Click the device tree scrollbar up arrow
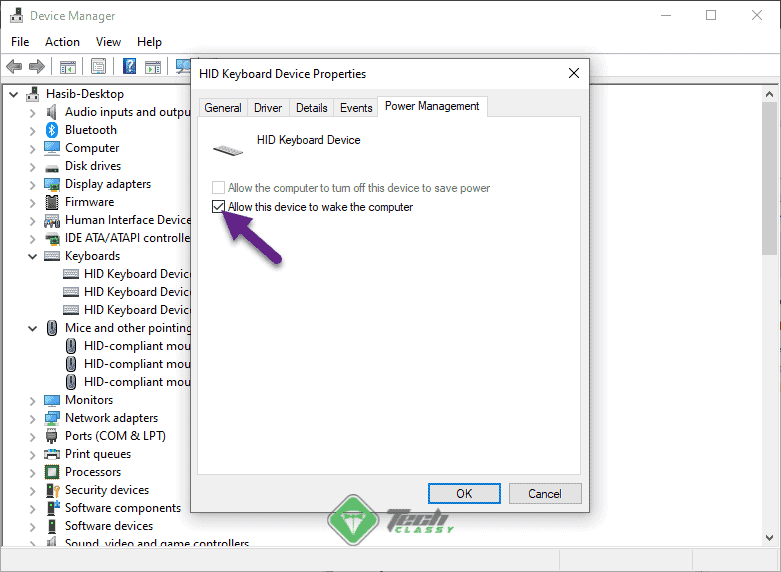 coord(769,94)
